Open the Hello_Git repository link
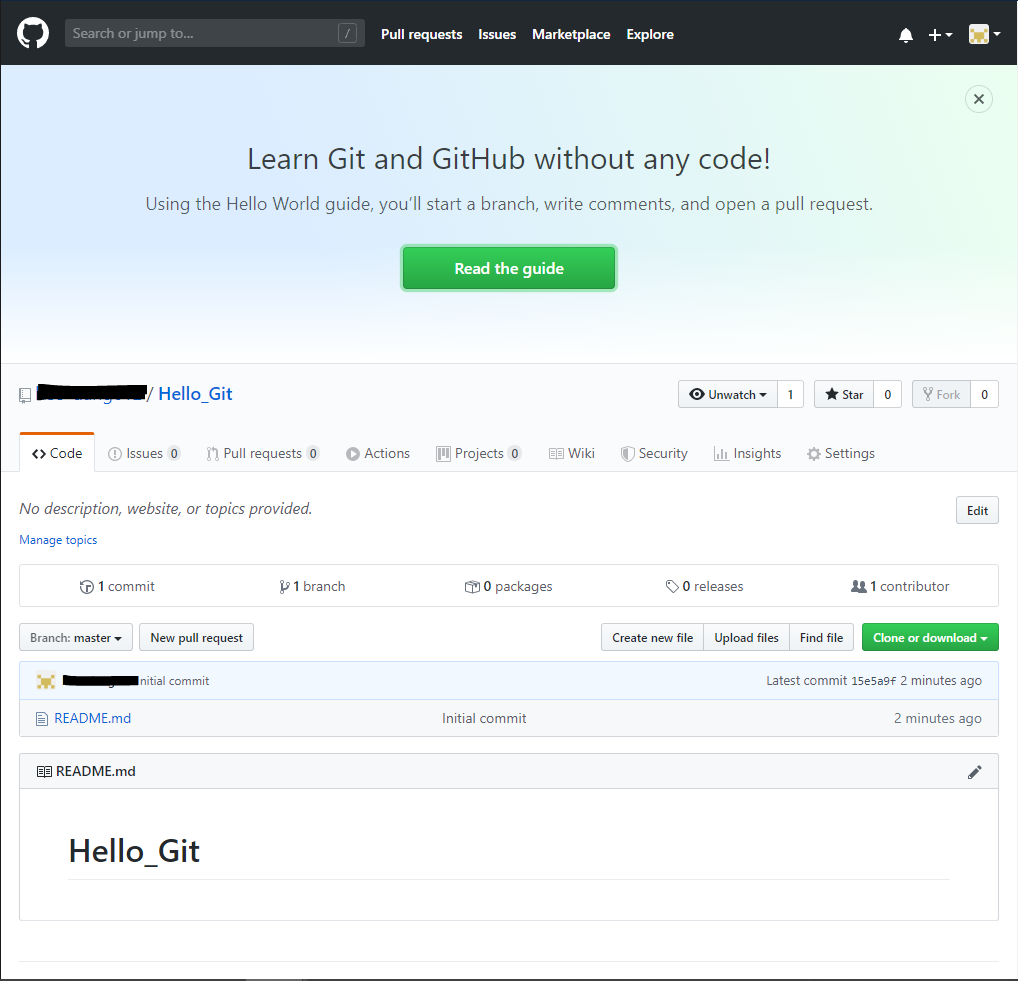Viewport: 1018px width, 981px height. click(x=195, y=394)
